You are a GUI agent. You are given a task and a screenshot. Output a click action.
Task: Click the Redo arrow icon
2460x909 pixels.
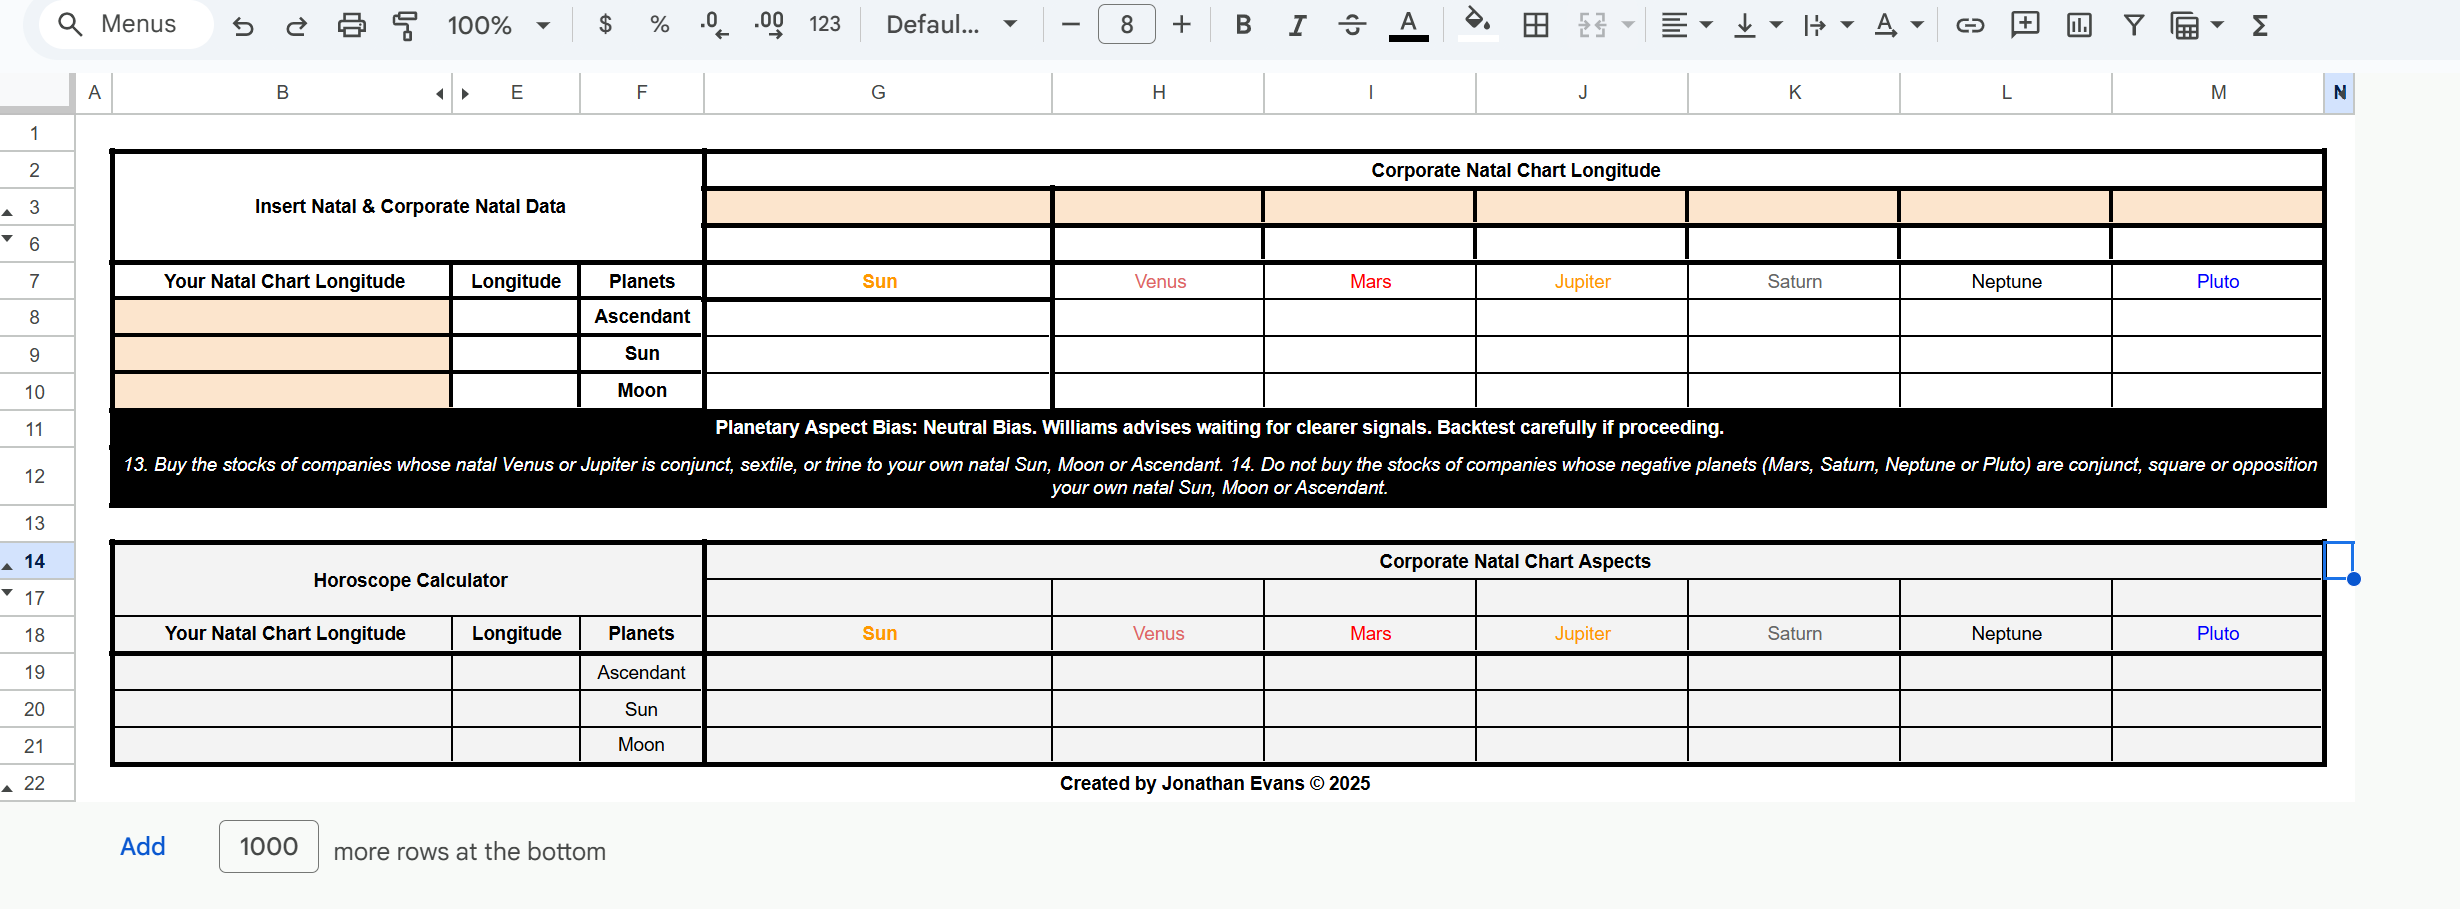296,25
